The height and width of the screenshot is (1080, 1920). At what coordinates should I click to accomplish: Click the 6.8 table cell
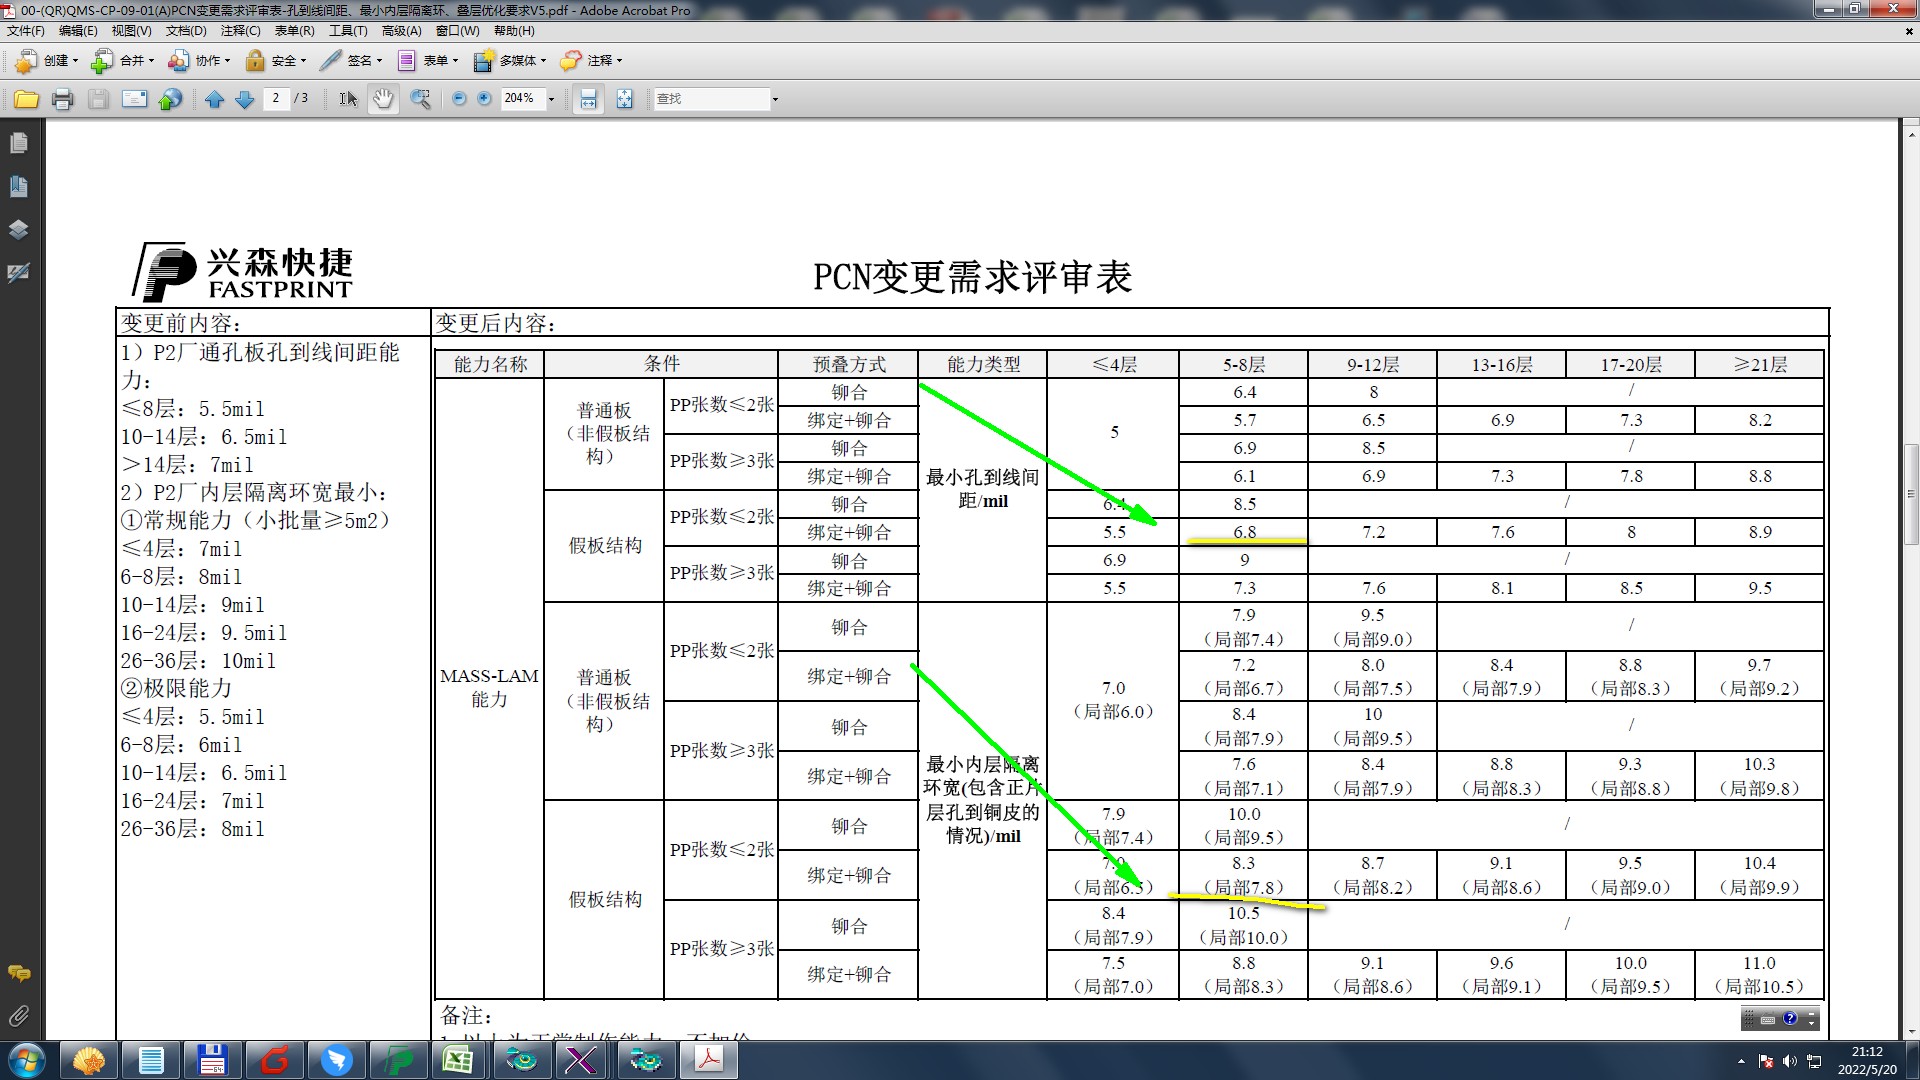[x=1244, y=532]
